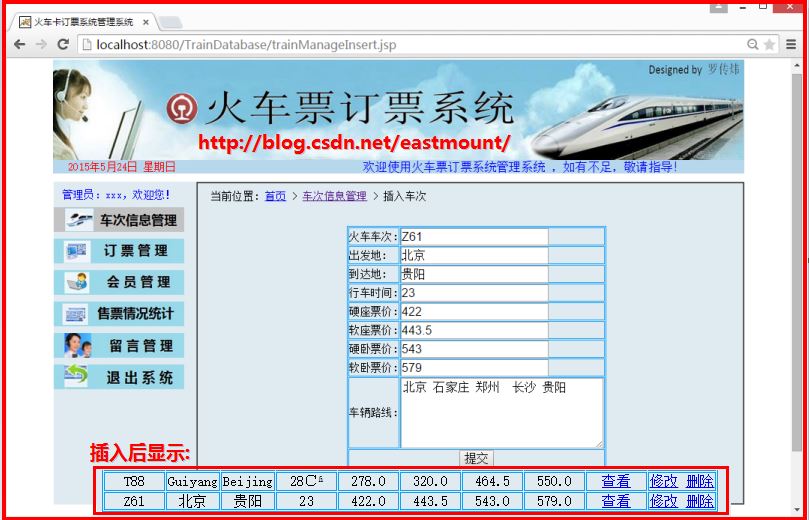Open the 售票情况统计 sidebar menu
The width and height of the screenshot is (809, 520).
(119, 314)
